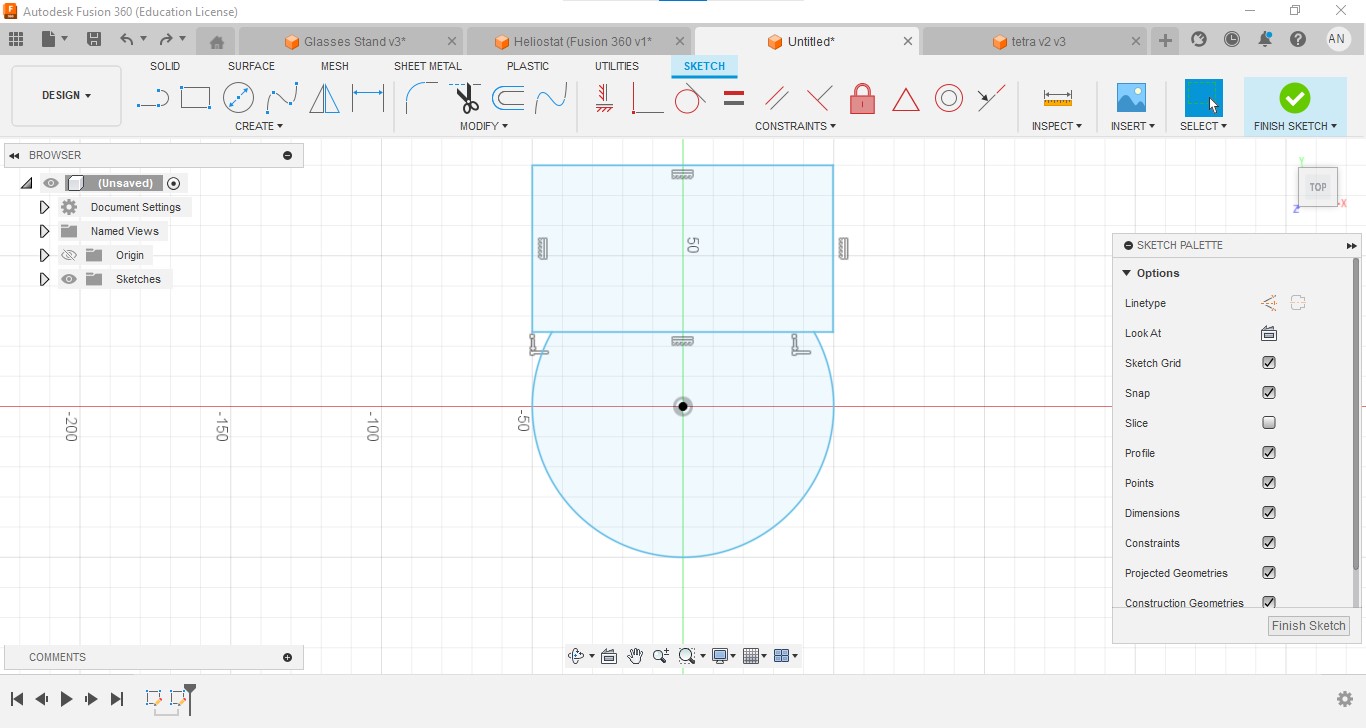Open the INSPECT dropdown menu
1366x728 pixels.
[1058, 126]
